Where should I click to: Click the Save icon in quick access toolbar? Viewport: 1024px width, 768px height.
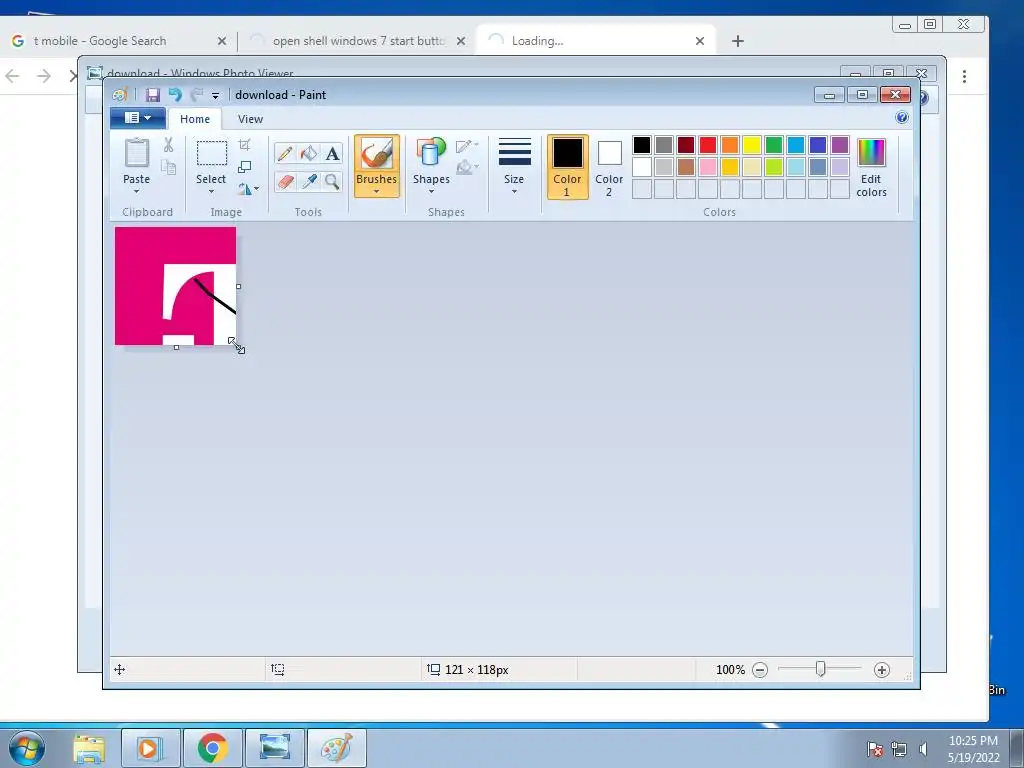(x=153, y=95)
